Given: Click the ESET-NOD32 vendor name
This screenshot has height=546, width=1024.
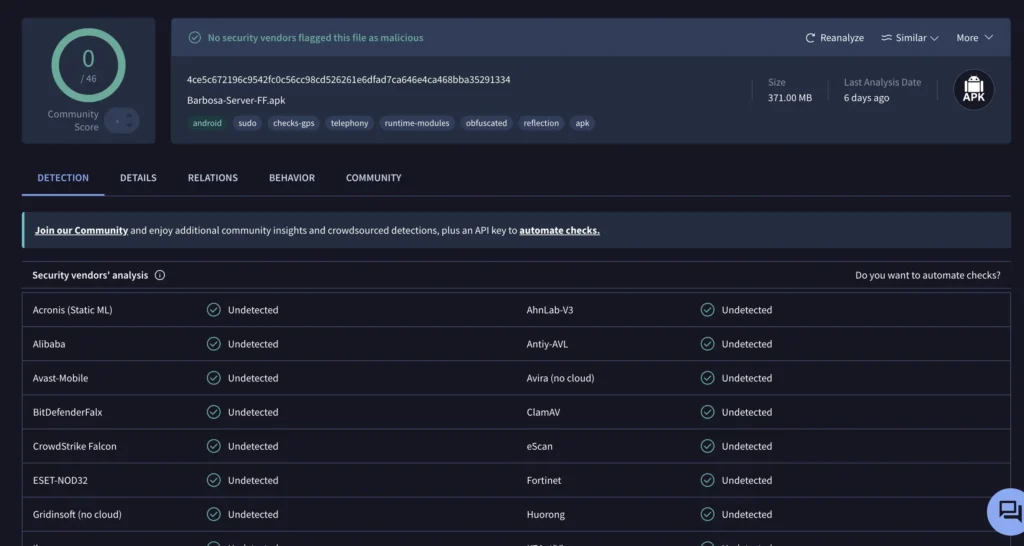Looking at the screenshot, I should (x=60, y=480).
